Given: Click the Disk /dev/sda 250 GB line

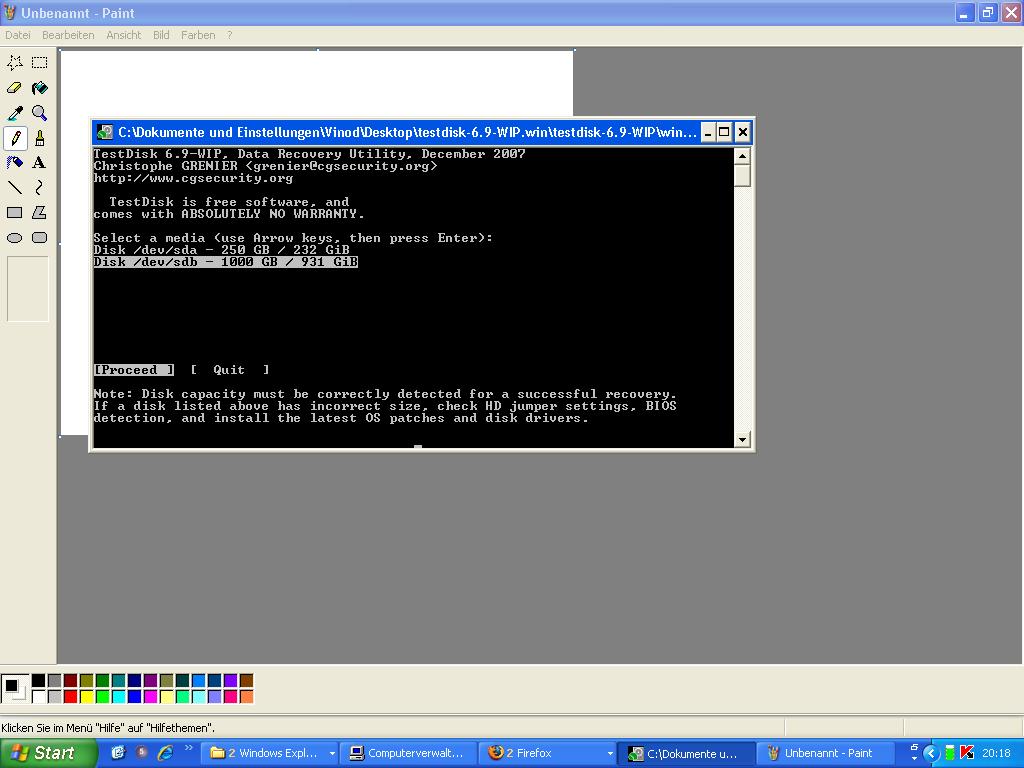Looking at the screenshot, I should (221, 249).
